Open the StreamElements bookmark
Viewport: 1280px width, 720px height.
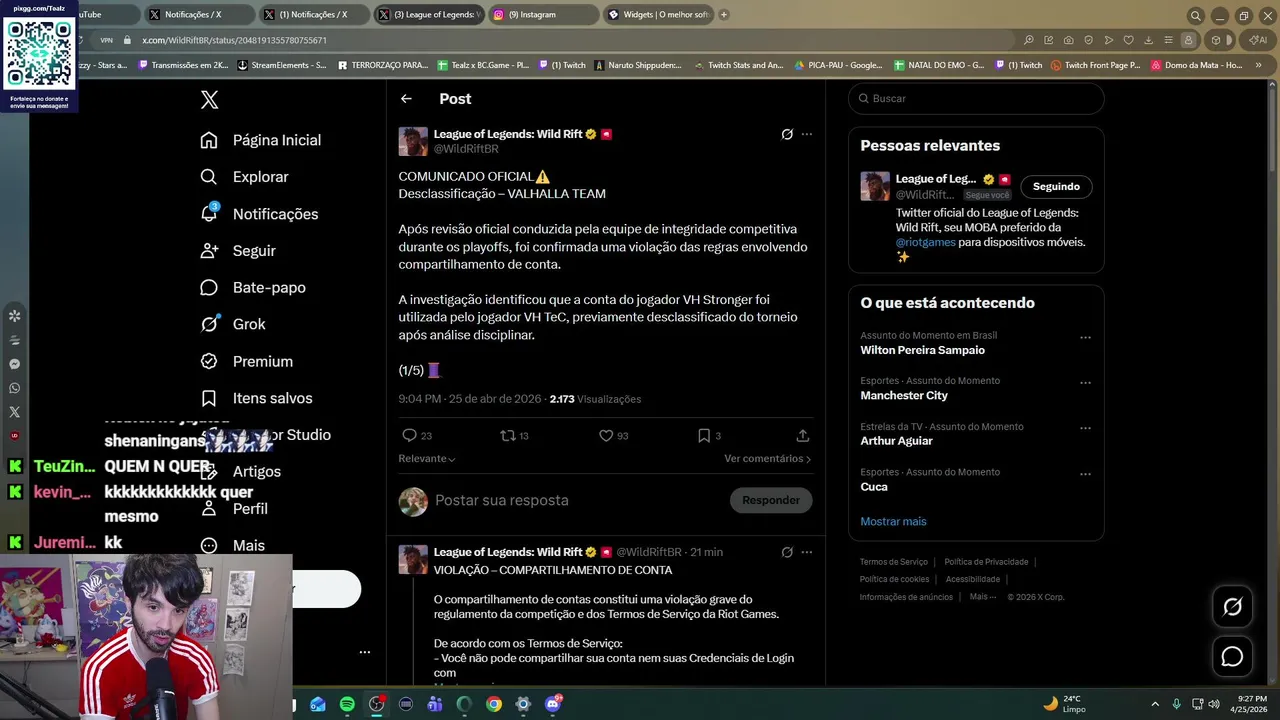tap(282, 65)
